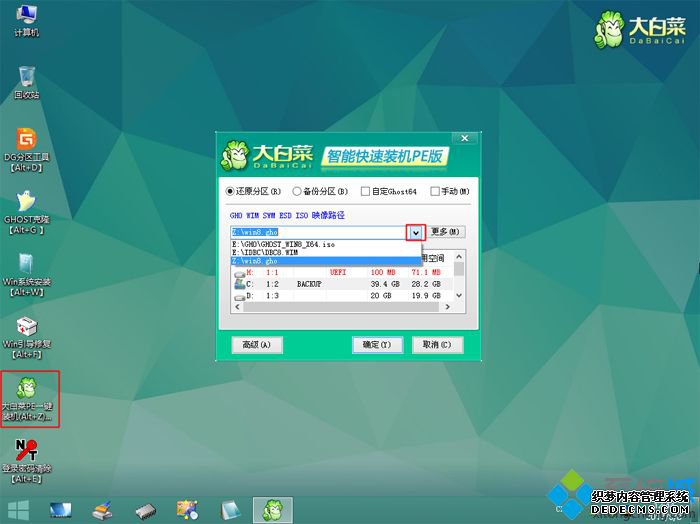Click the partition list vertical scrollbar thumb
The width and height of the screenshot is (700, 524).
[x=459, y=269]
